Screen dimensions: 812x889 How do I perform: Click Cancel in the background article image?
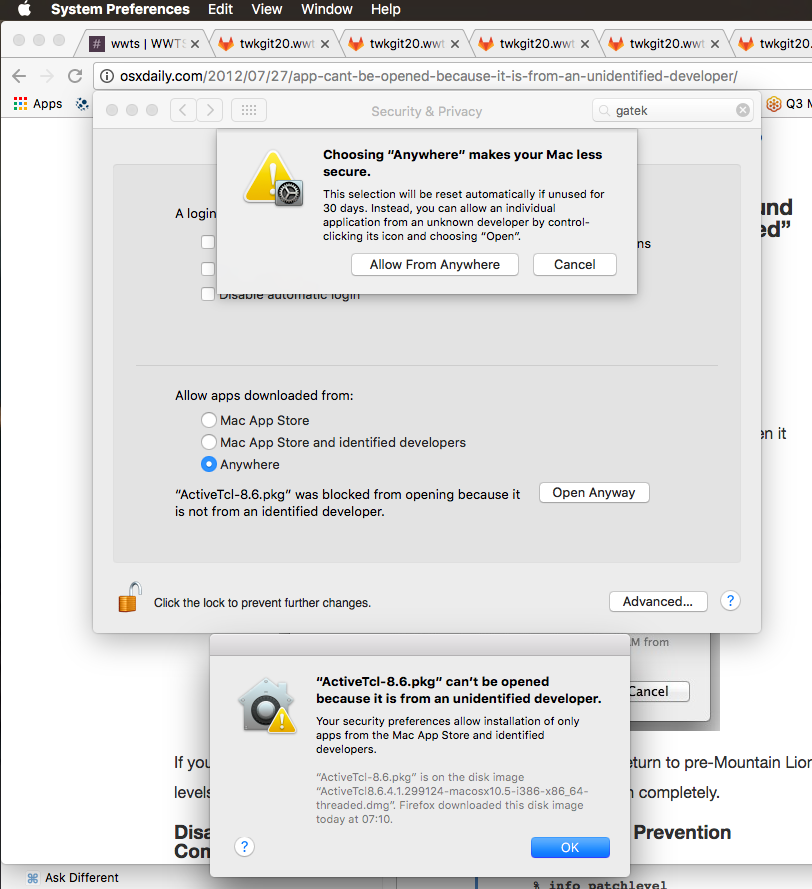[659, 692]
